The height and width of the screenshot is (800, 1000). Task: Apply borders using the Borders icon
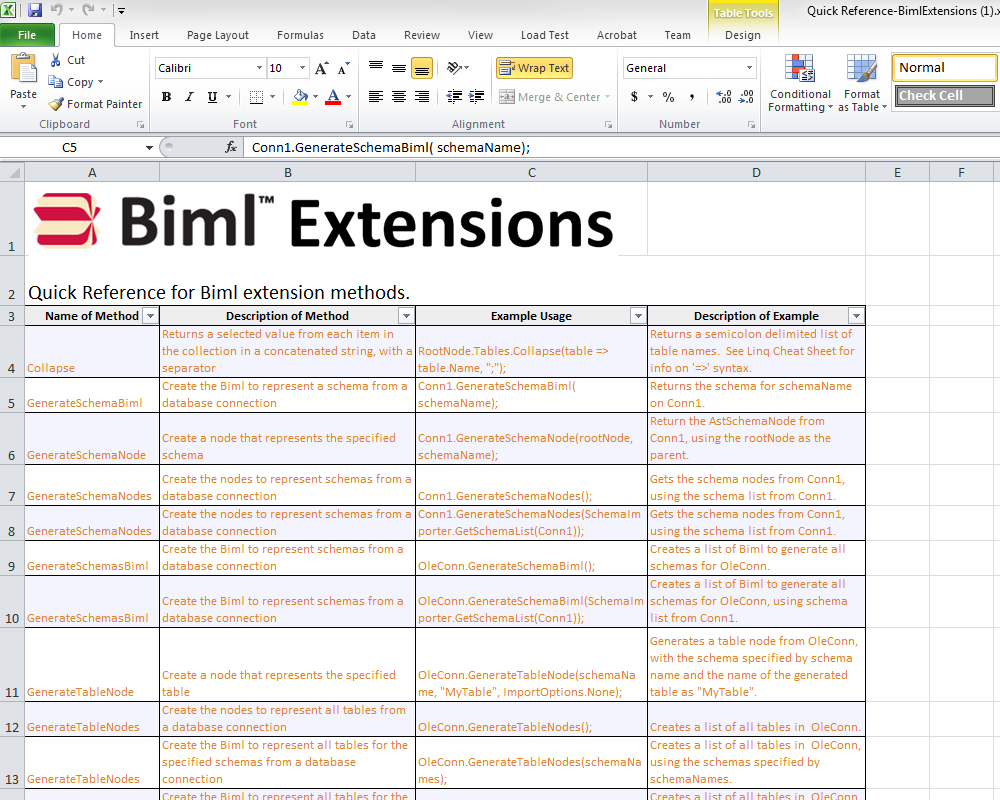coord(256,97)
